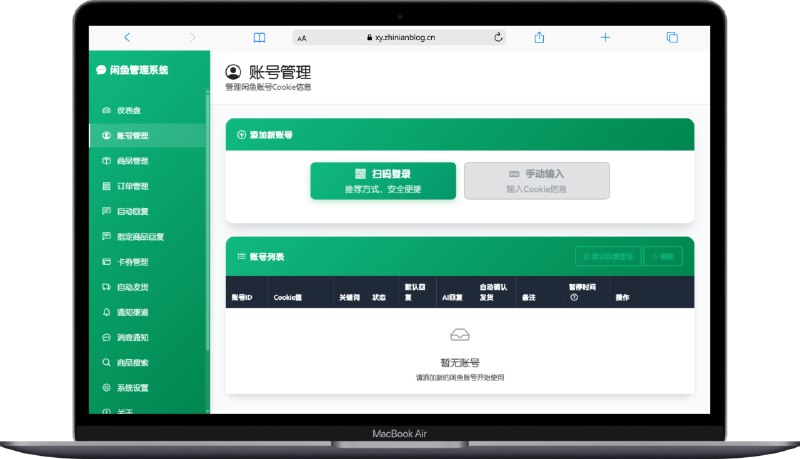800x459 pixels.
Task: Add a new tab with the plus icon
Action: pos(605,37)
